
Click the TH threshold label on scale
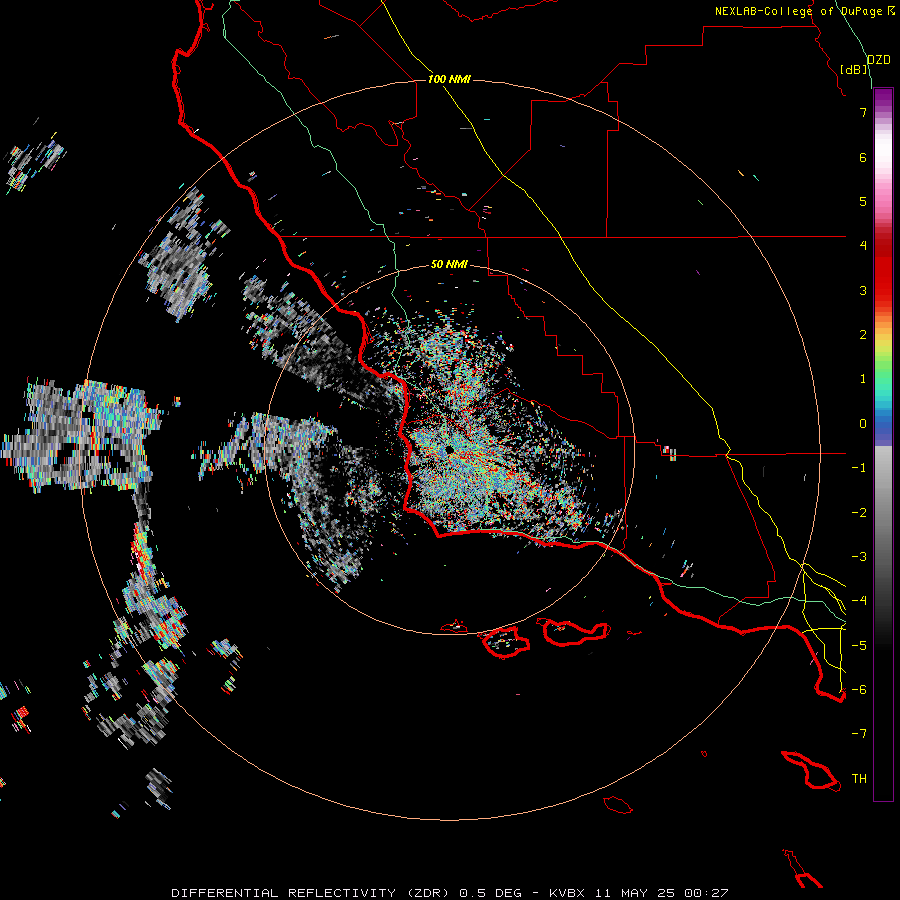coord(859,779)
